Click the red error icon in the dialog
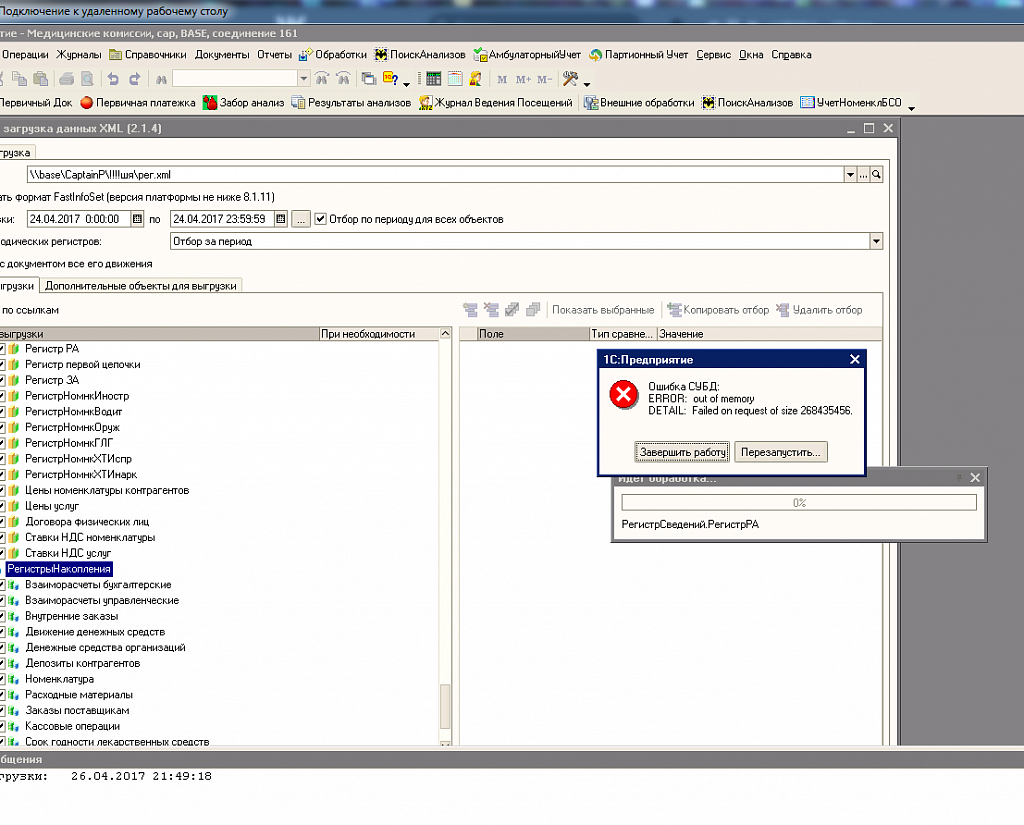Viewport: 1024px width, 825px height. coord(624,396)
